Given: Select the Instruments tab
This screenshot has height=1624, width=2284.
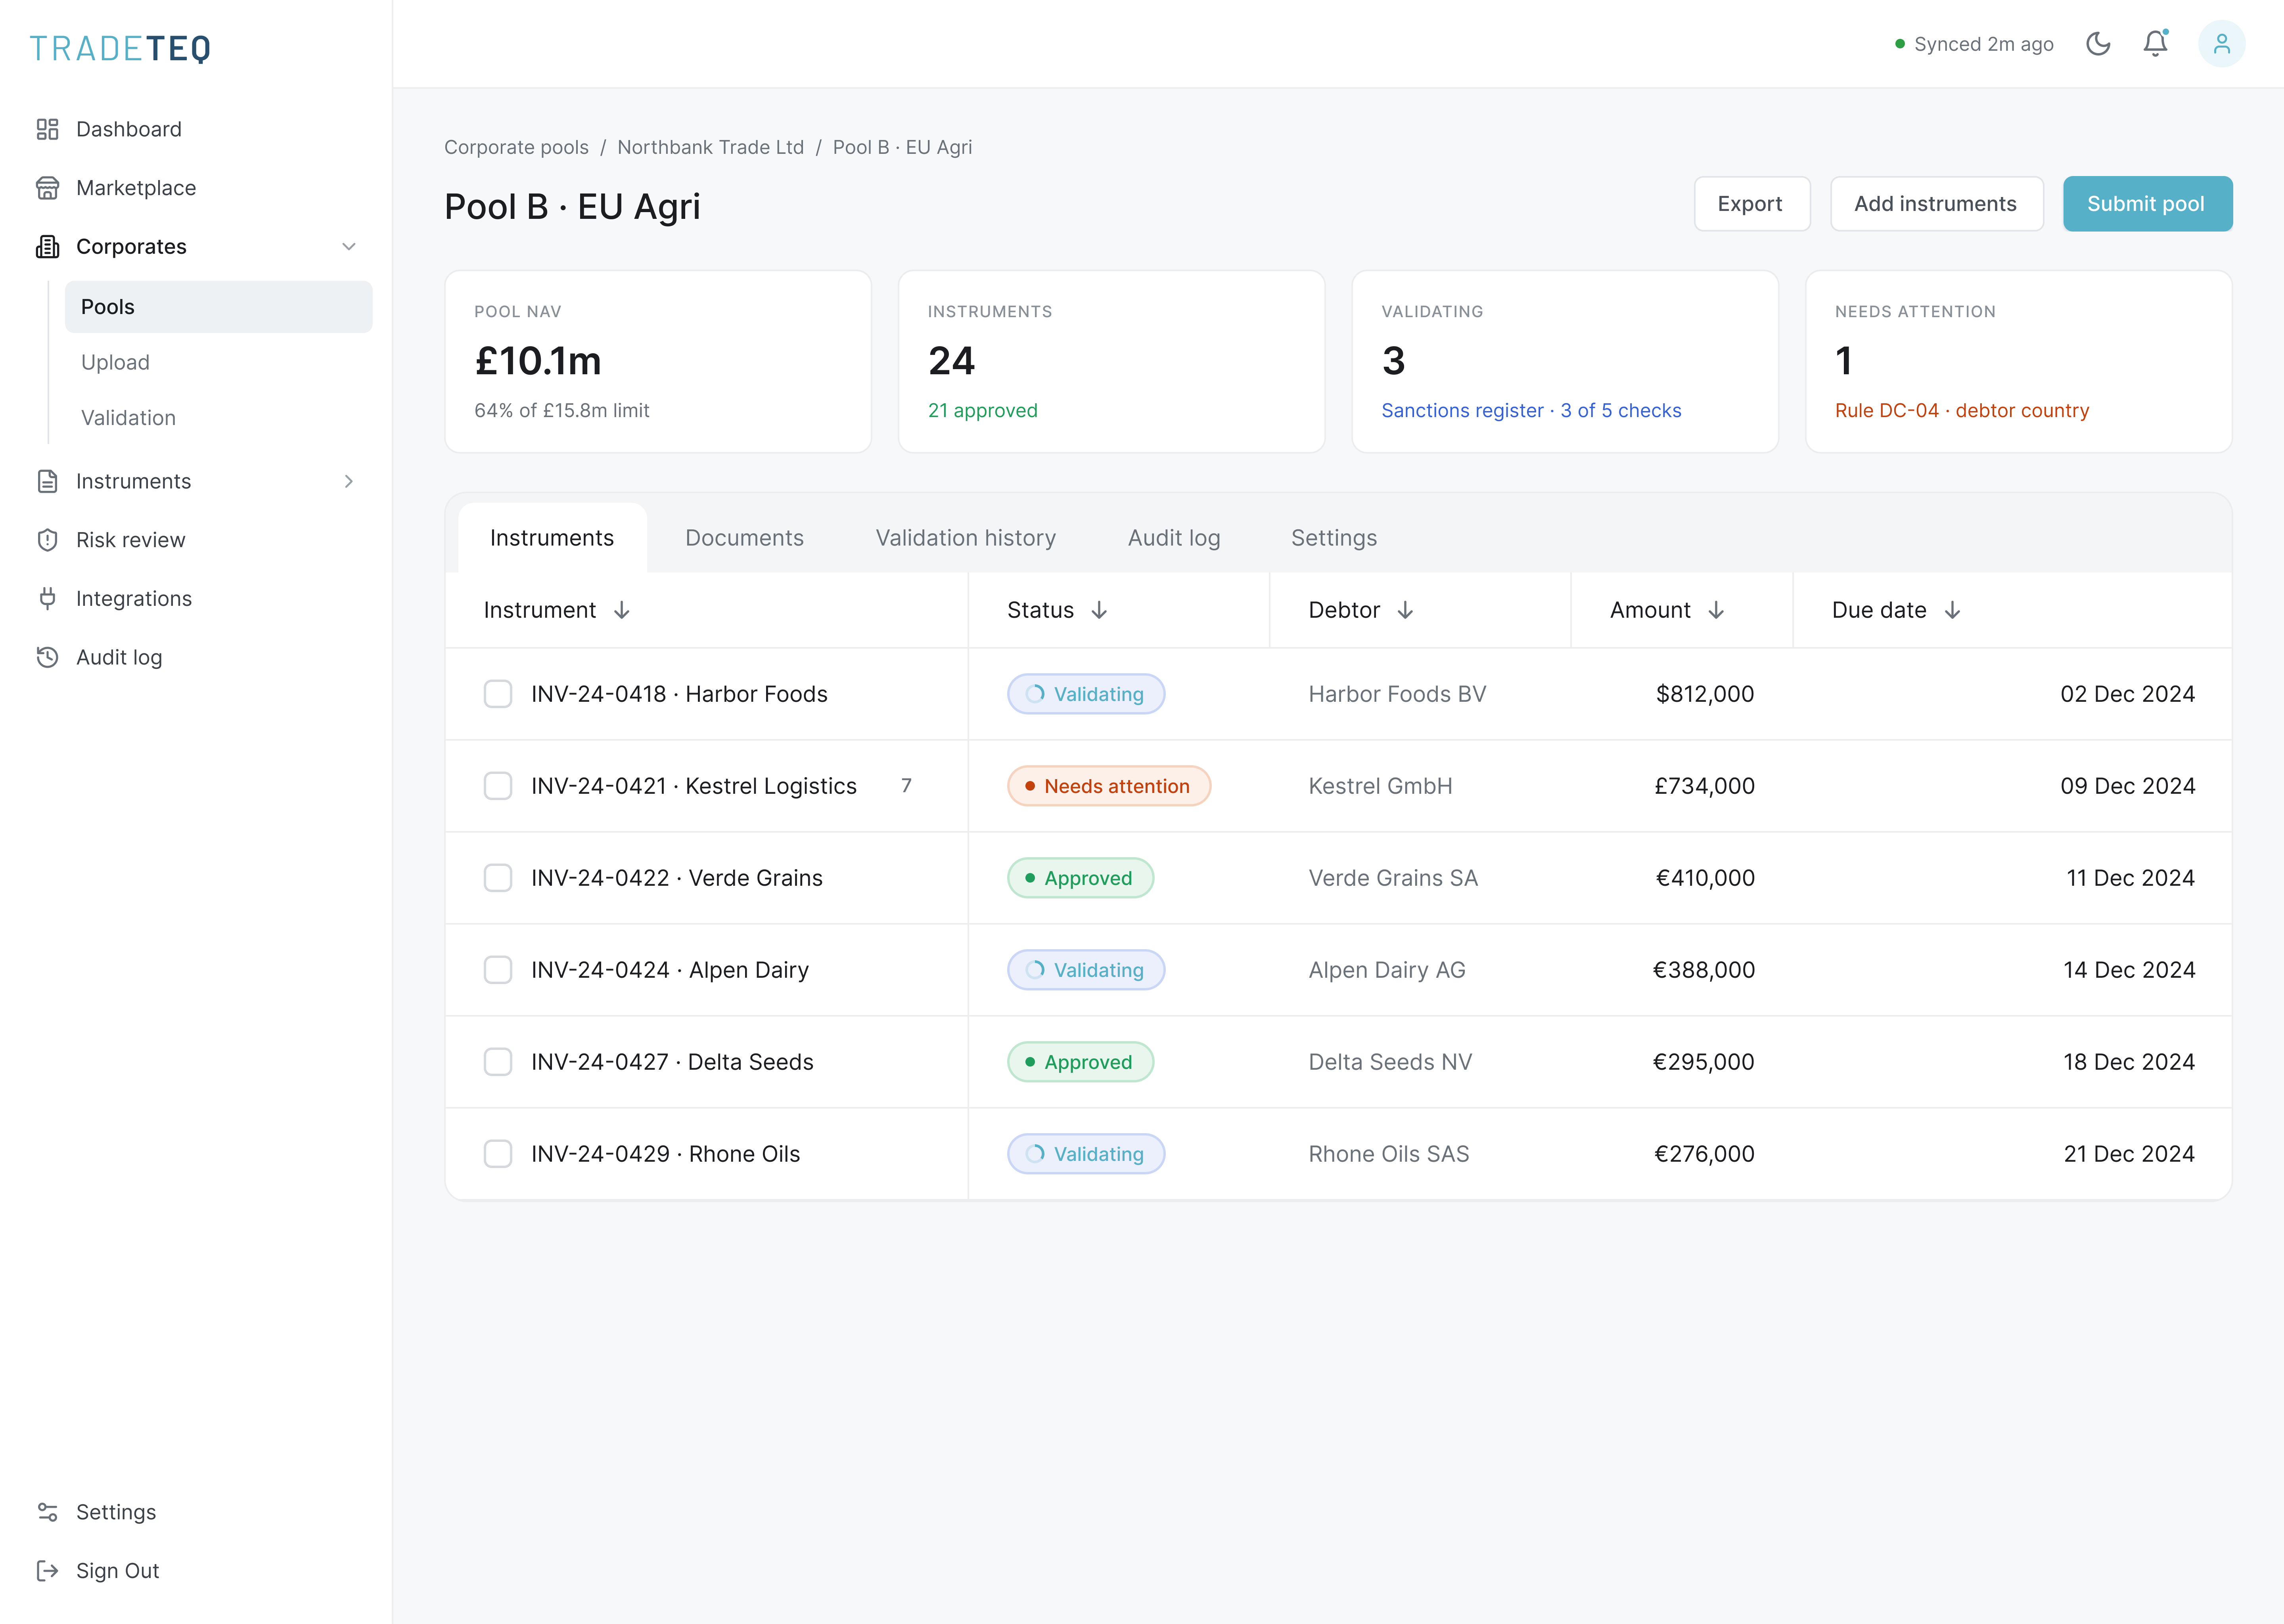Looking at the screenshot, I should (x=552, y=538).
